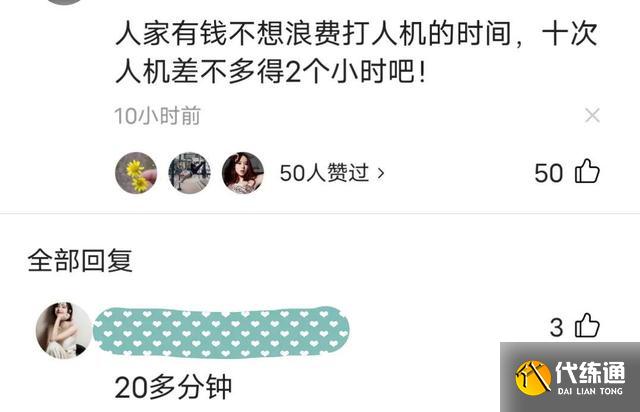This screenshot has height=412, width=640.
Task: Open the reply author's profile avatar
Action: [64, 330]
